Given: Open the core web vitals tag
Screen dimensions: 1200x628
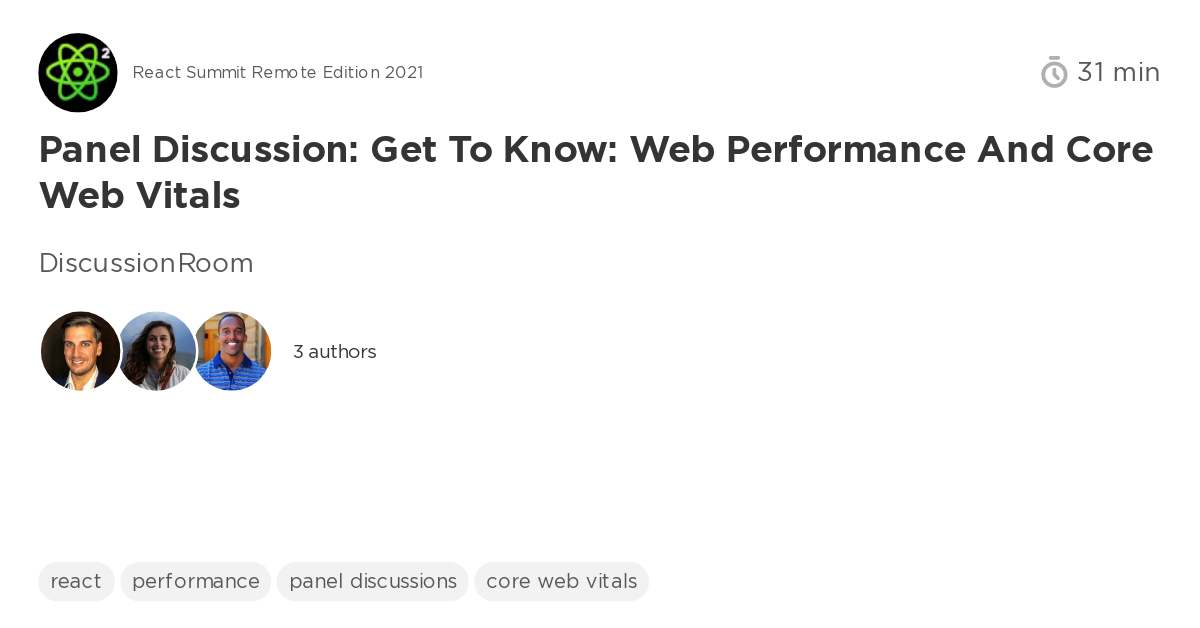Looking at the screenshot, I should pyautogui.click(x=561, y=581).
